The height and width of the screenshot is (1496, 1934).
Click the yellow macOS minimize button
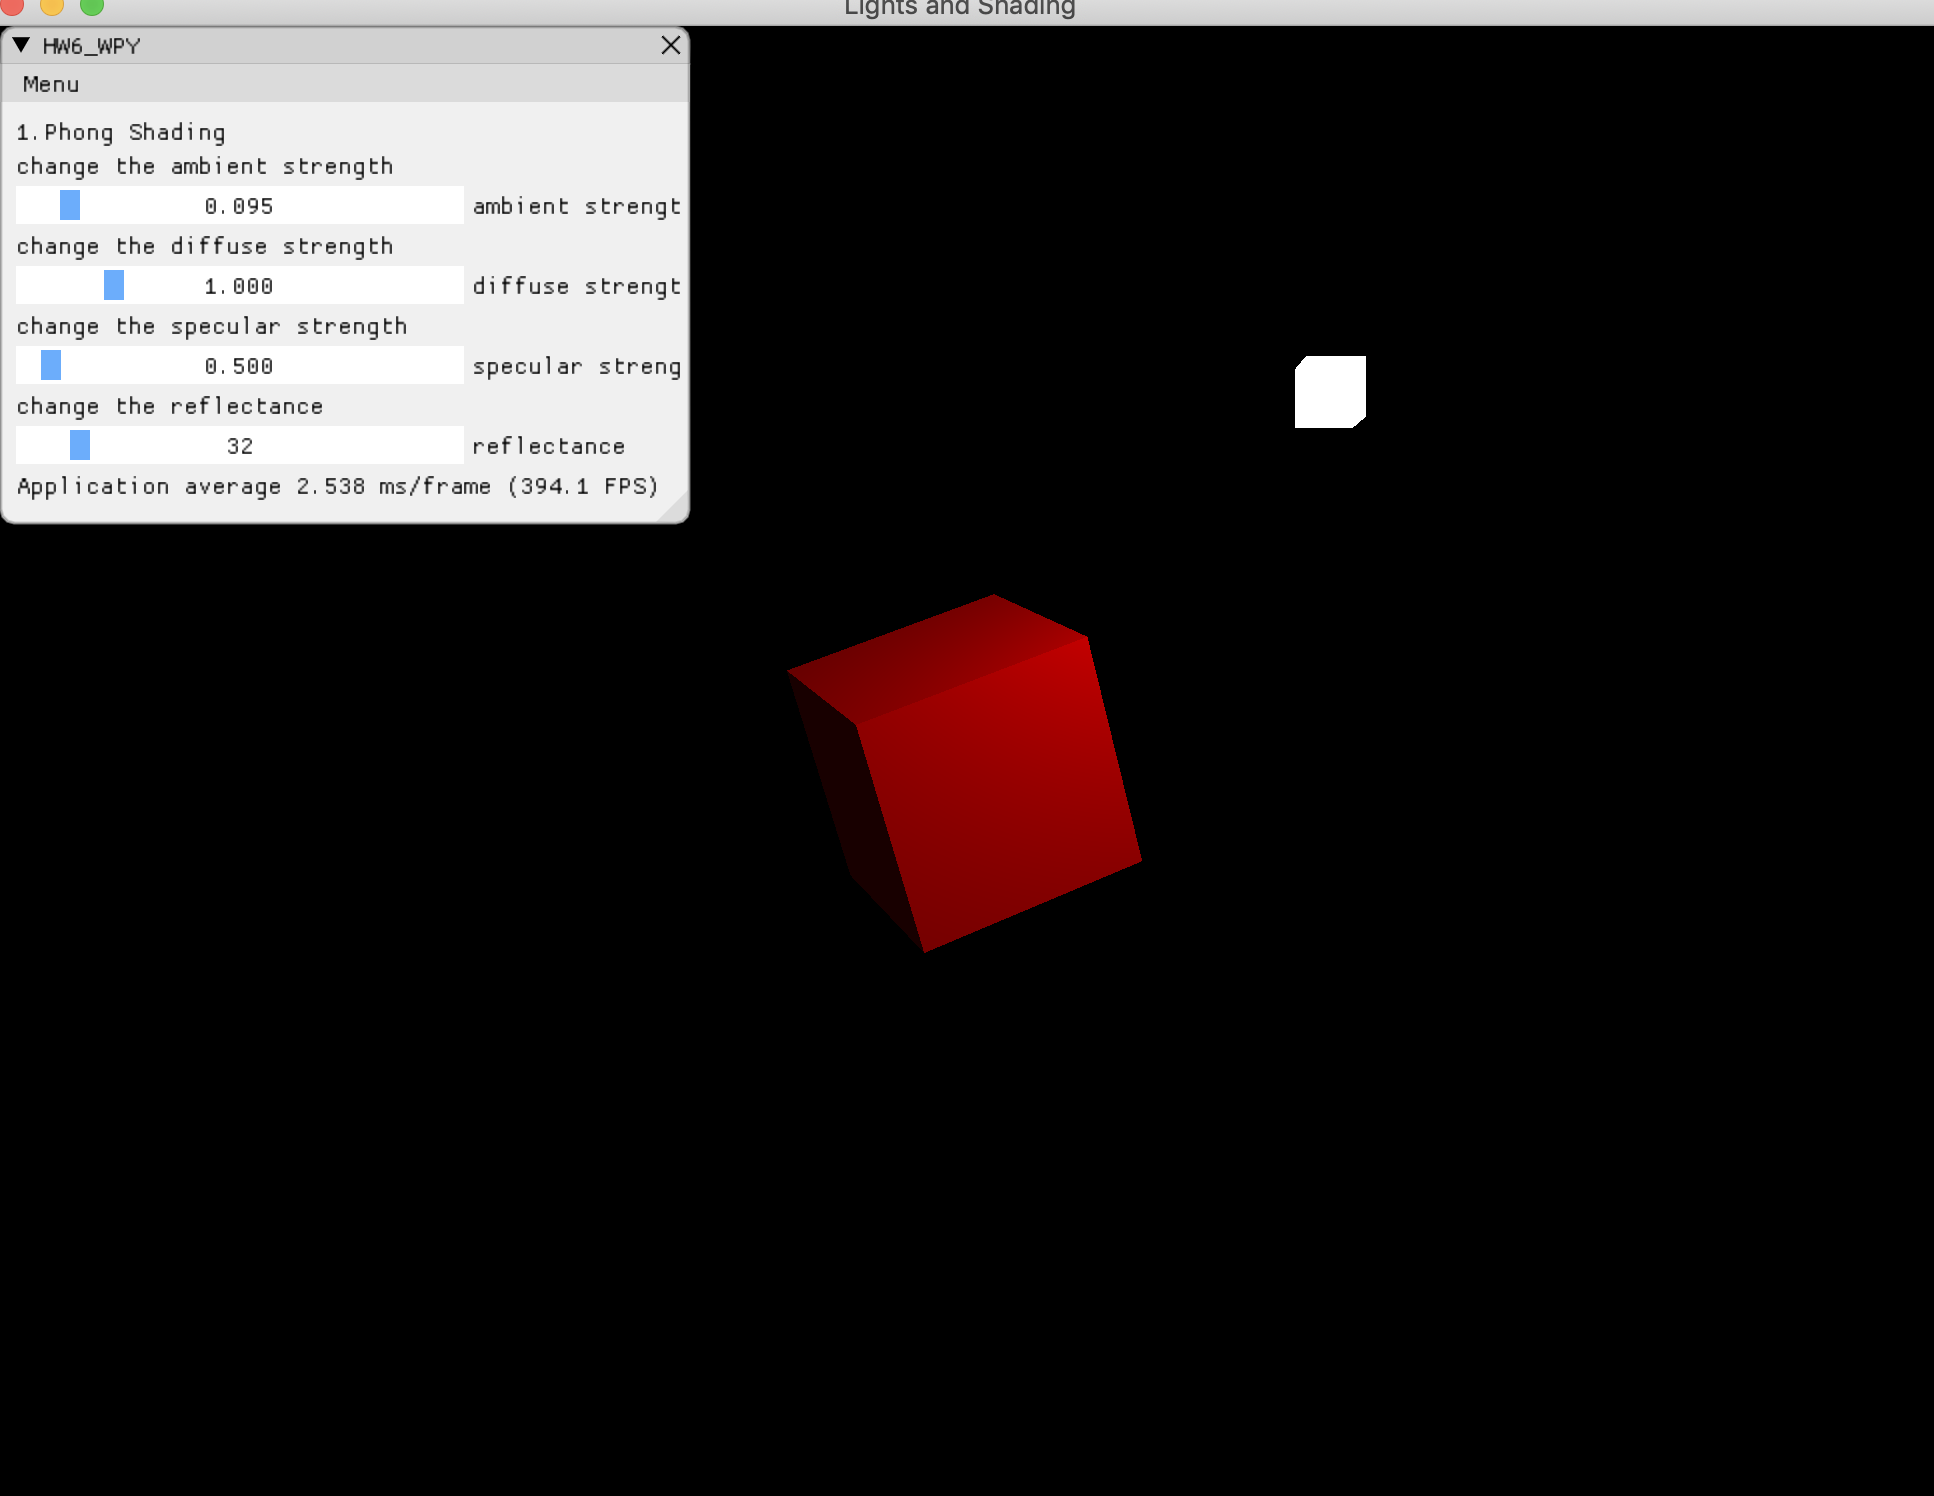point(52,6)
